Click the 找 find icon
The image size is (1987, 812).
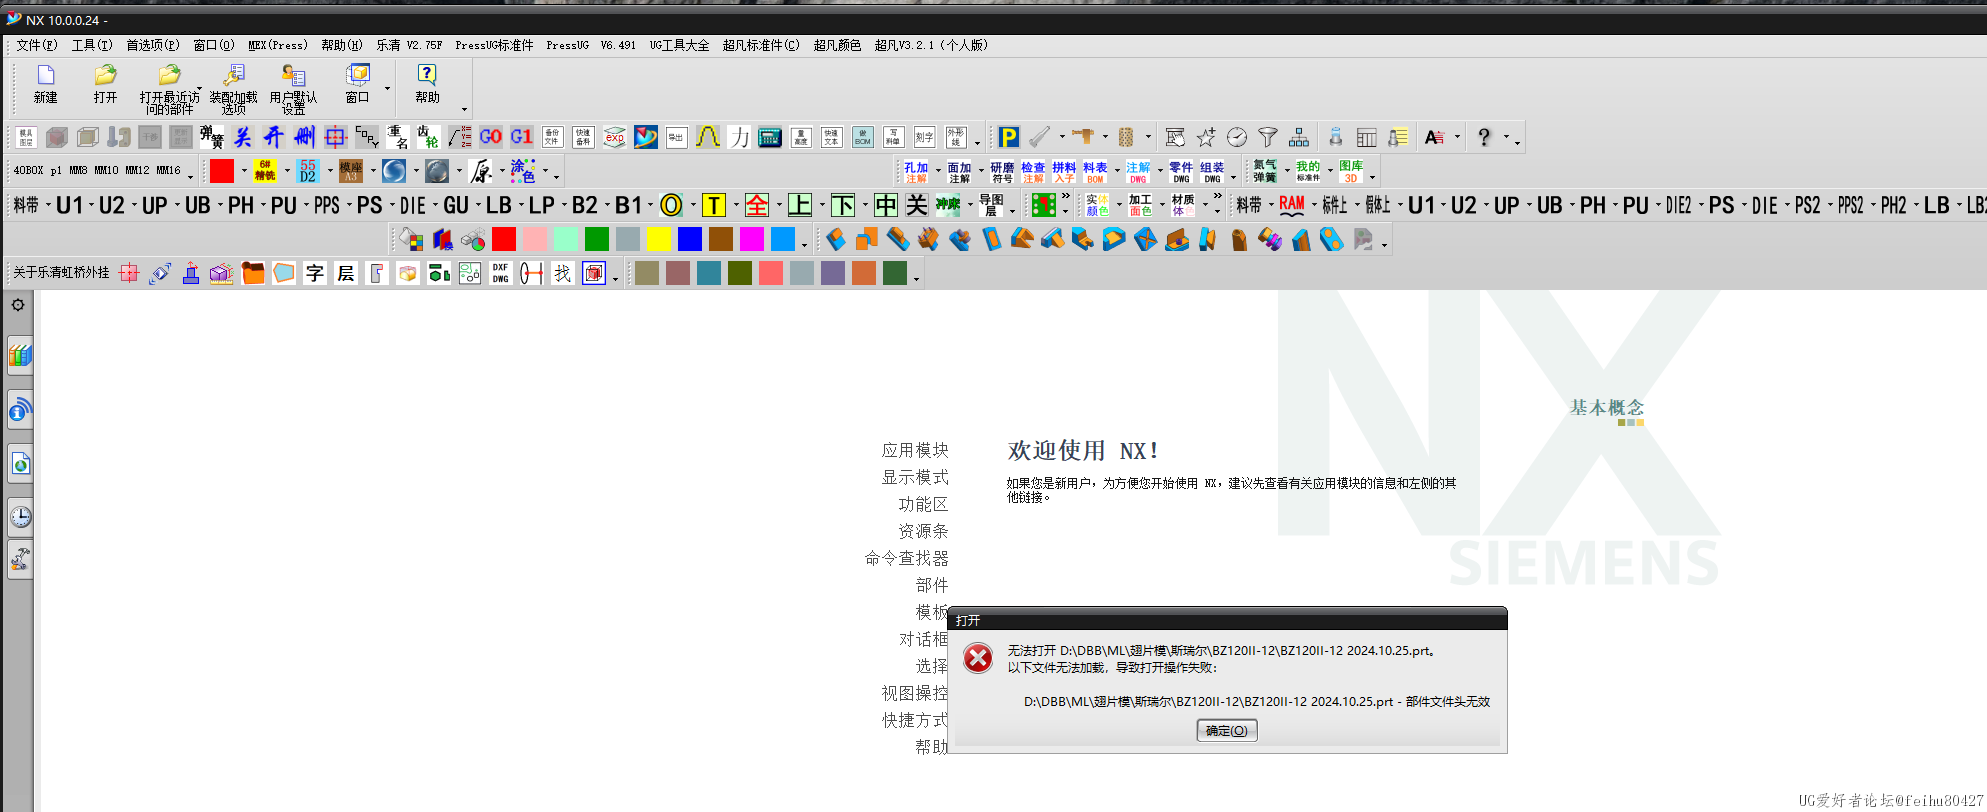(562, 273)
